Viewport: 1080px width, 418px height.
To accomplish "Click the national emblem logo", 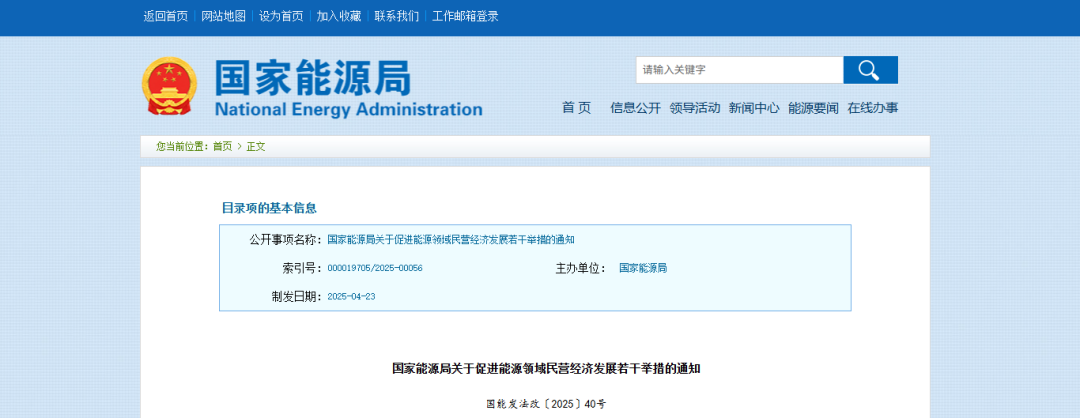I will click(169, 87).
